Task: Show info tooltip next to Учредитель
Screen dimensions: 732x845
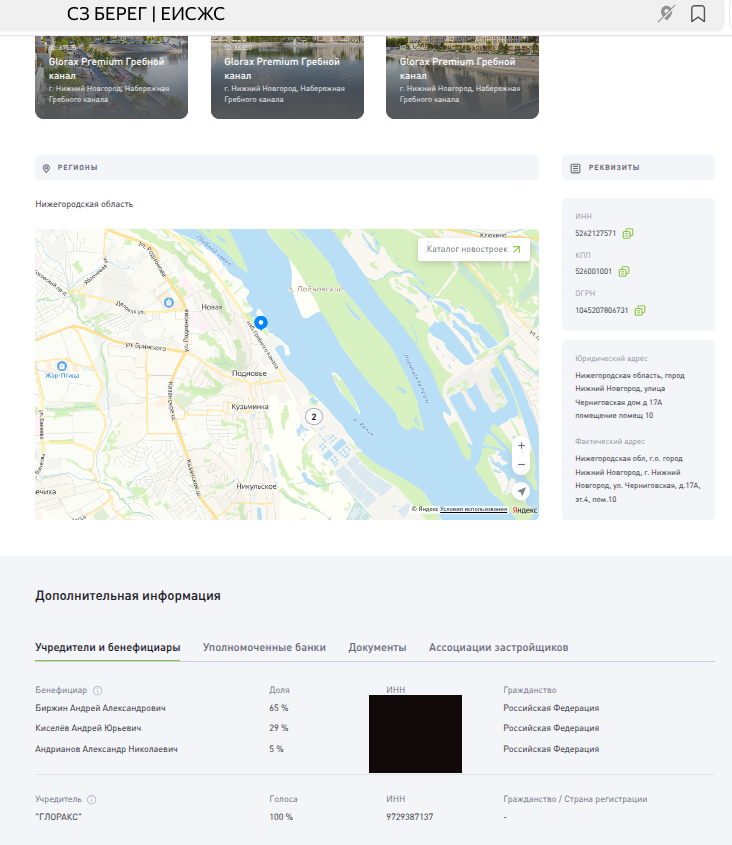Action: pyautogui.click(x=92, y=799)
